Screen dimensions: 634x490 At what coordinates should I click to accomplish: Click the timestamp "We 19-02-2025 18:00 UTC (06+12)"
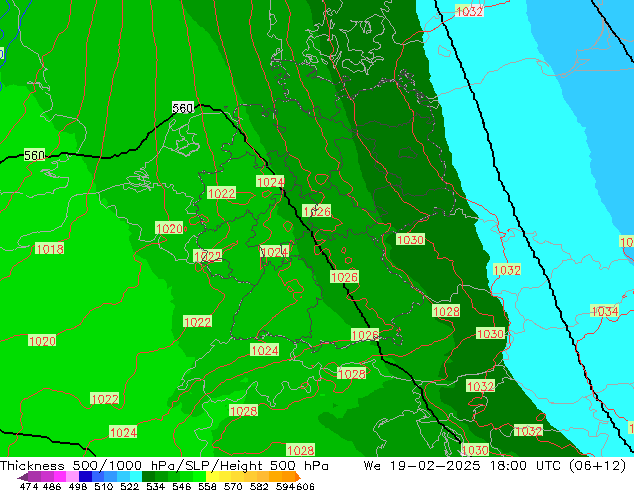(495, 466)
